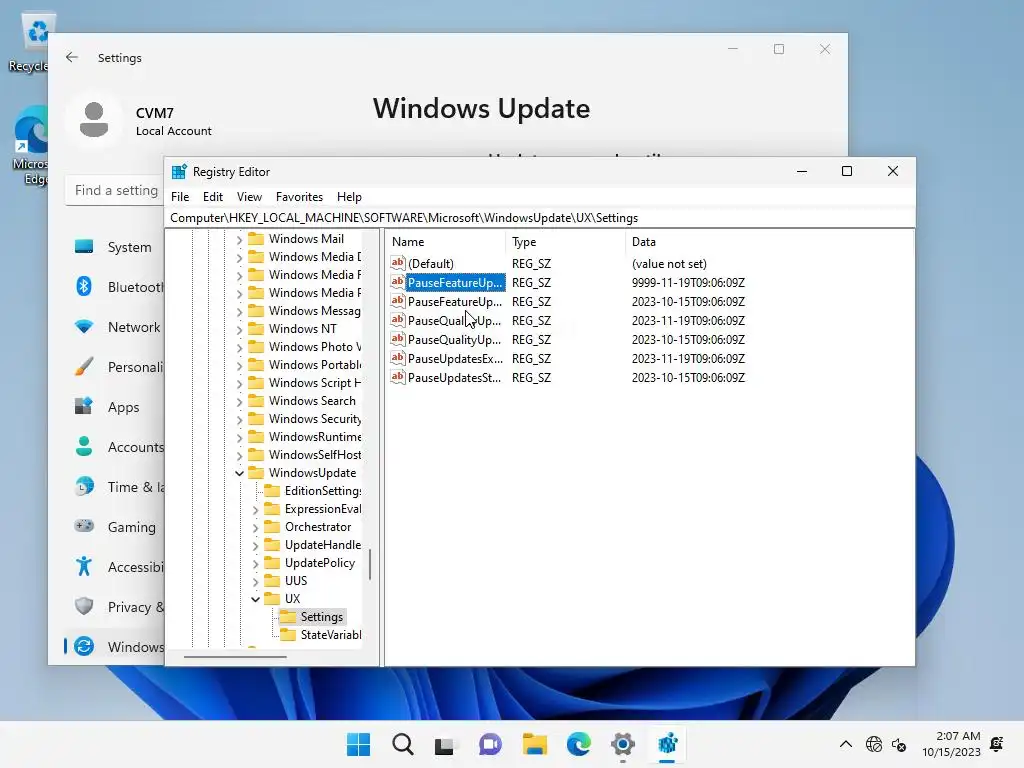Select the Orchestrator folder icon

point(272,527)
